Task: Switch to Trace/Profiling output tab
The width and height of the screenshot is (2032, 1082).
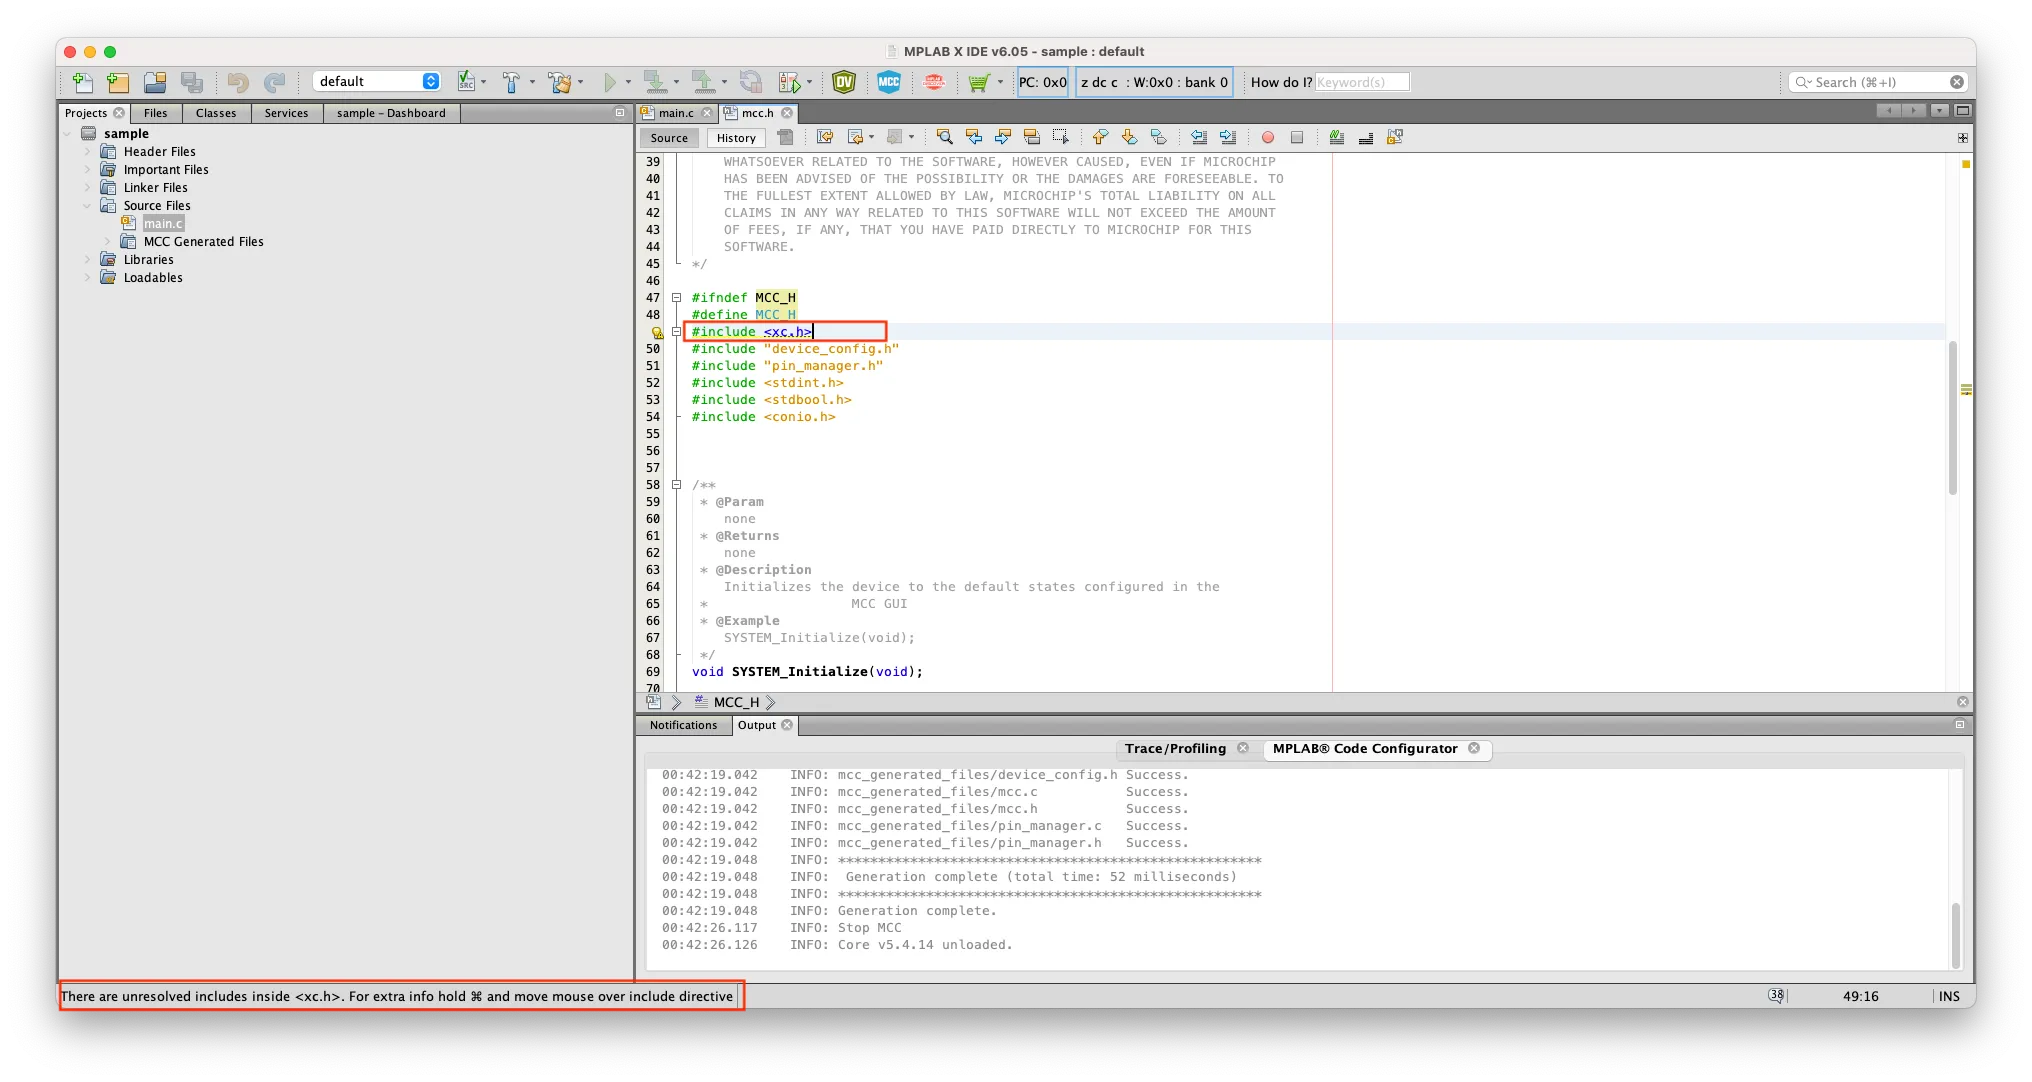Action: point(1175,748)
